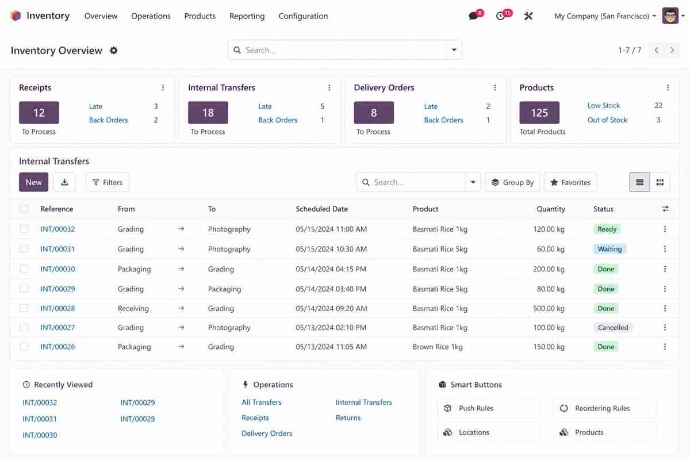Open the Receipts card kebab menu
This screenshot has height=460, width=690.
(163, 88)
